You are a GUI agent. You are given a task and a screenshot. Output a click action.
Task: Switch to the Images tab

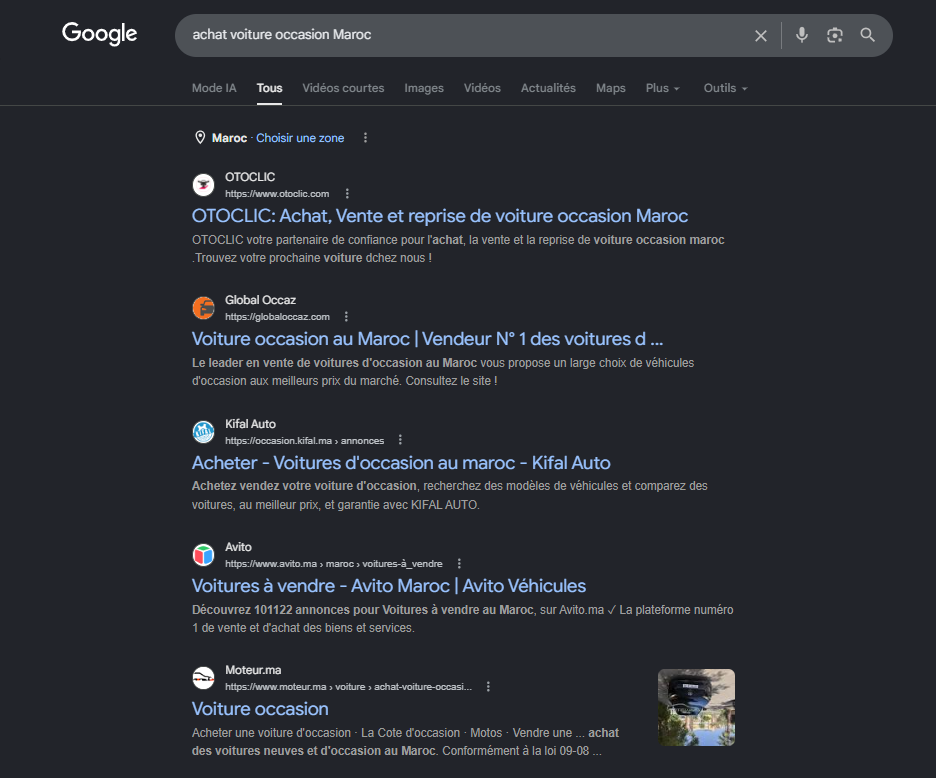point(424,88)
